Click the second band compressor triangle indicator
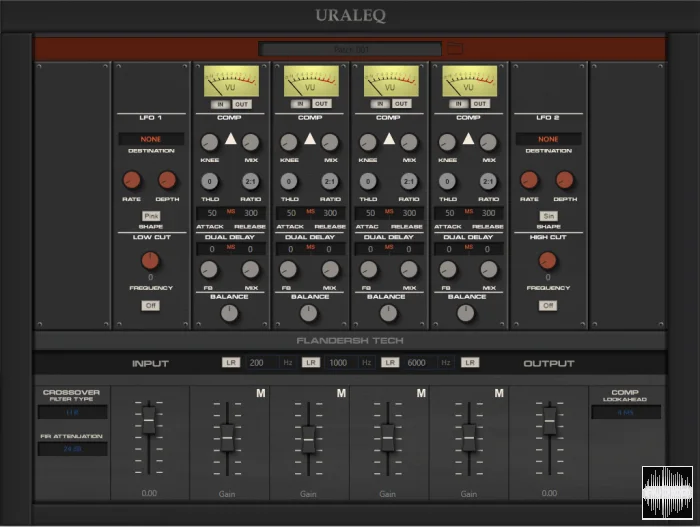This screenshot has height=527, width=700. point(310,139)
